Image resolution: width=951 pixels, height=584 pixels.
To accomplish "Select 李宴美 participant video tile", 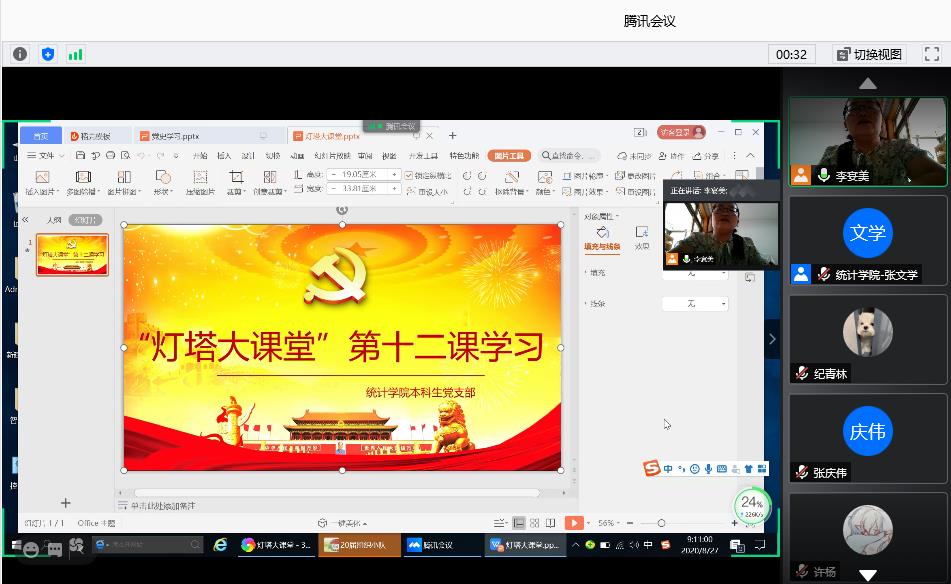I will [x=867, y=141].
